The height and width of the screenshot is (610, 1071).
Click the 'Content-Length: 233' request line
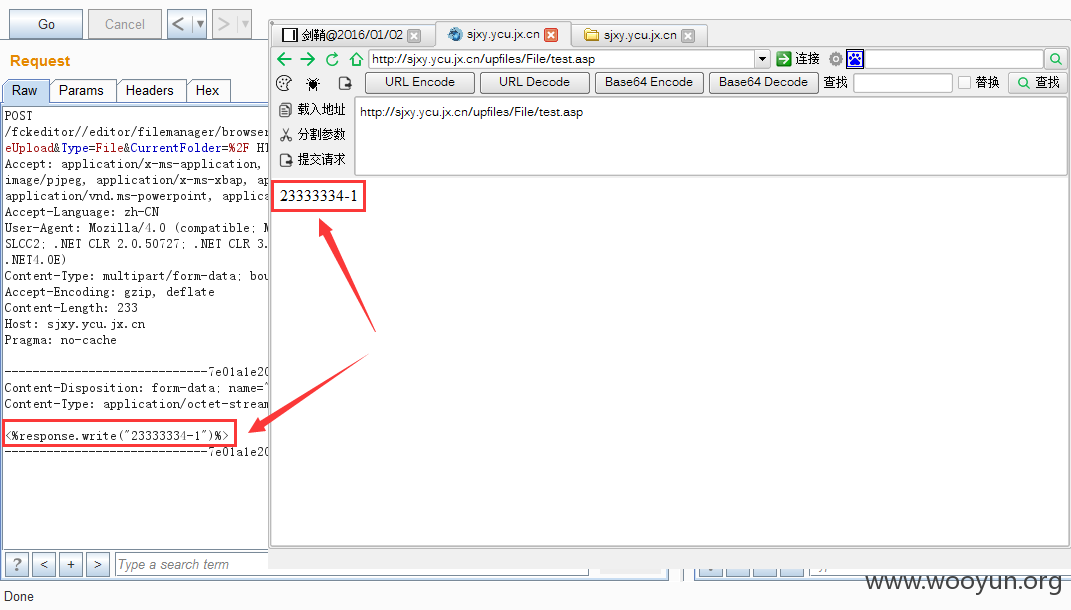[71, 308]
